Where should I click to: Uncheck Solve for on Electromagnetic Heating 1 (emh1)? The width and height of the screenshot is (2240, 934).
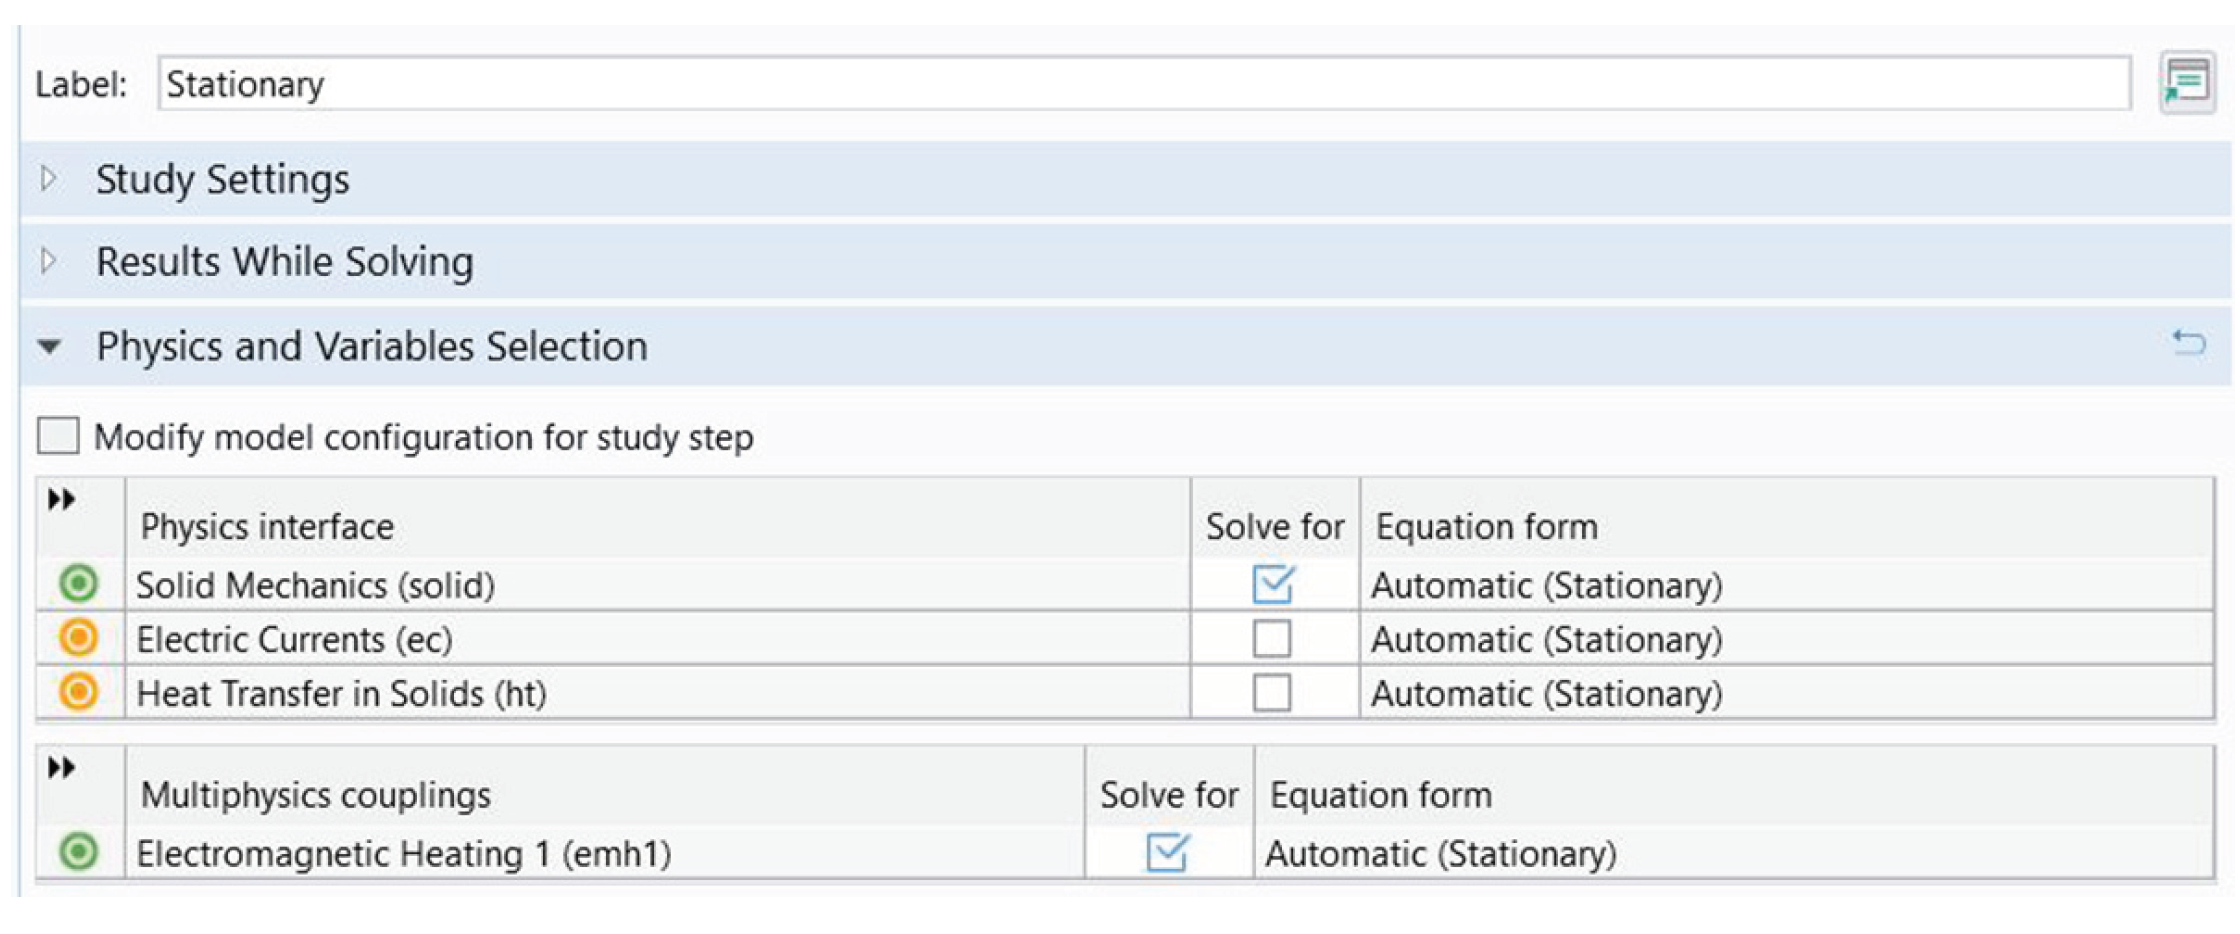coord(1168,853)
